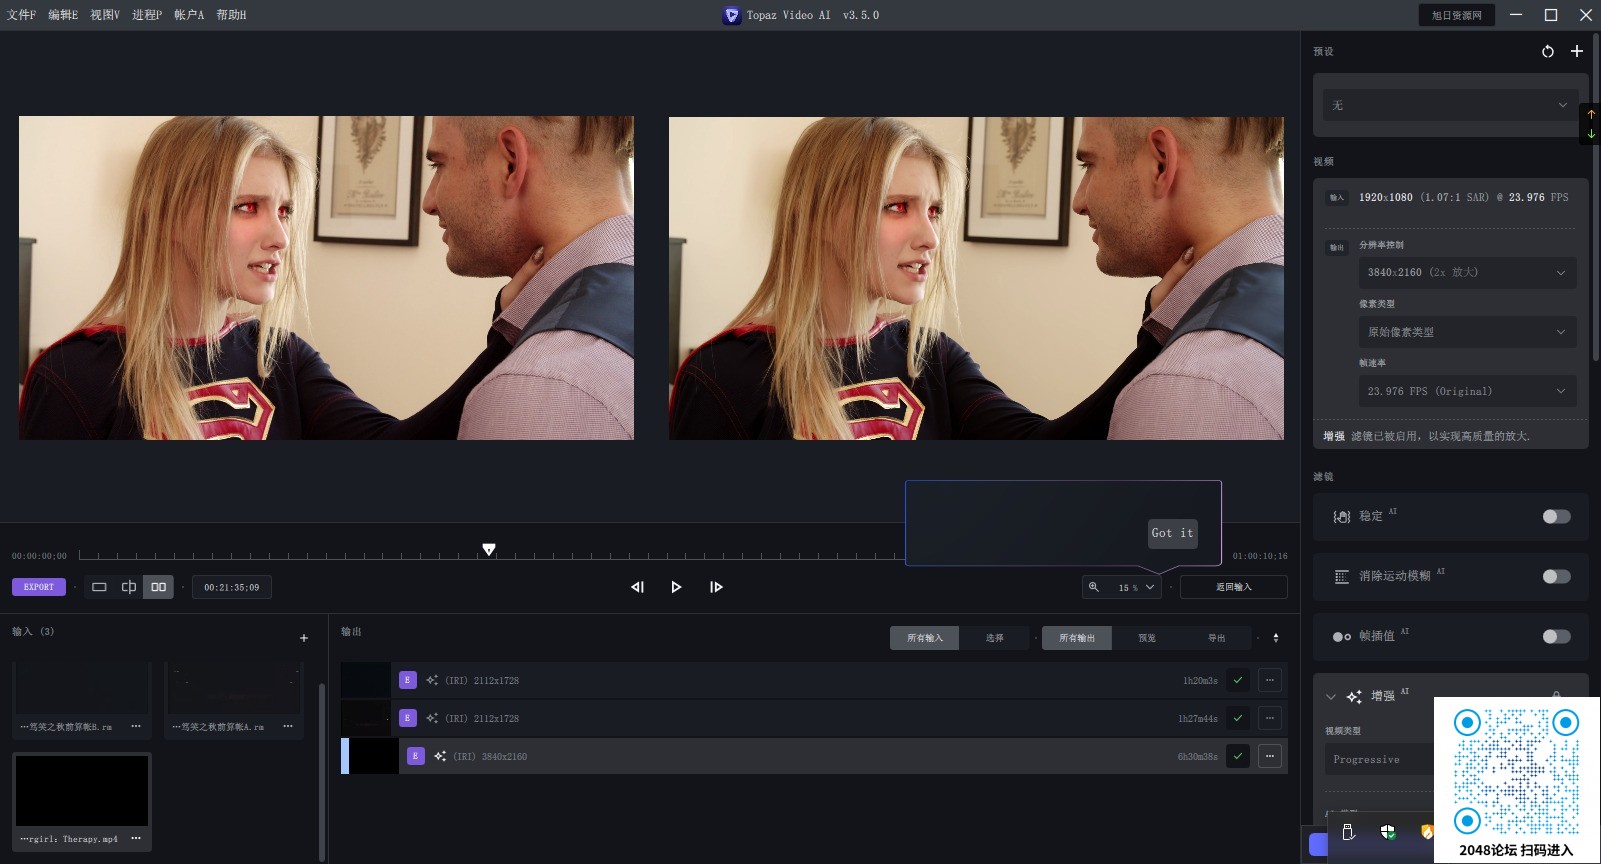Click the 稳定 stabilization filter icon
The image size is (1601, 864).
click(1342, 516)
